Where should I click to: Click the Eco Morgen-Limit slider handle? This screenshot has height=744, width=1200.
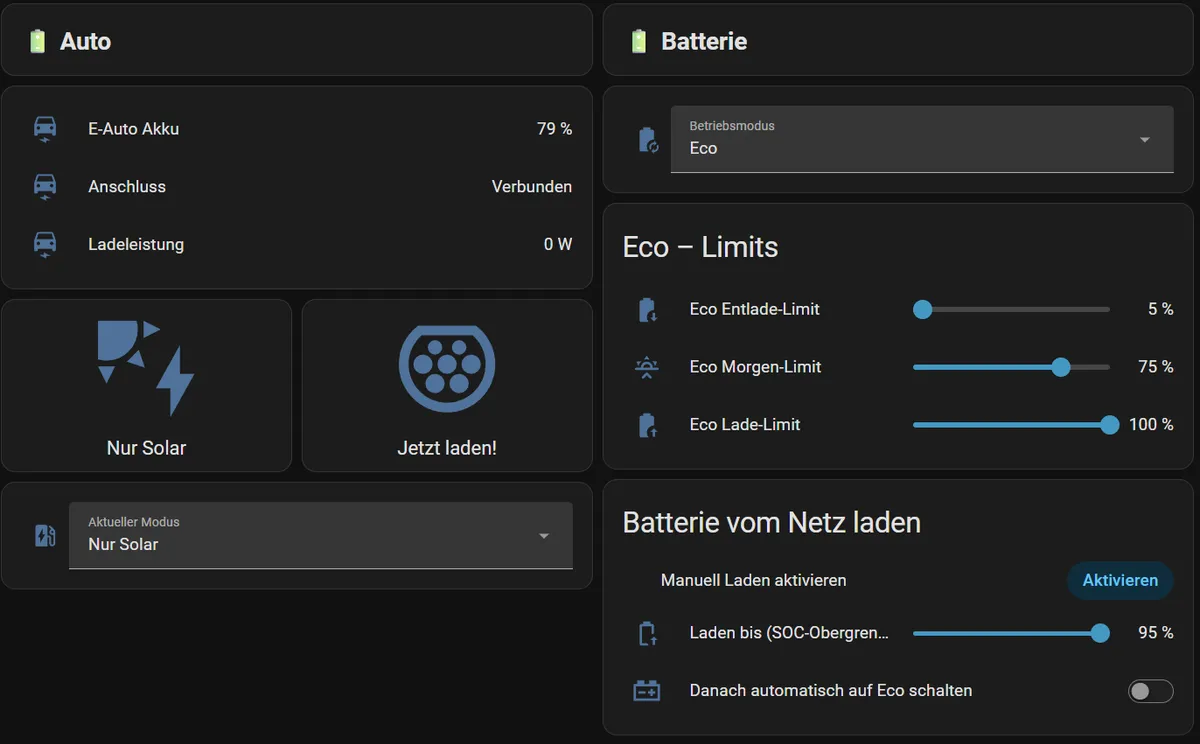tap(1061, 367)
